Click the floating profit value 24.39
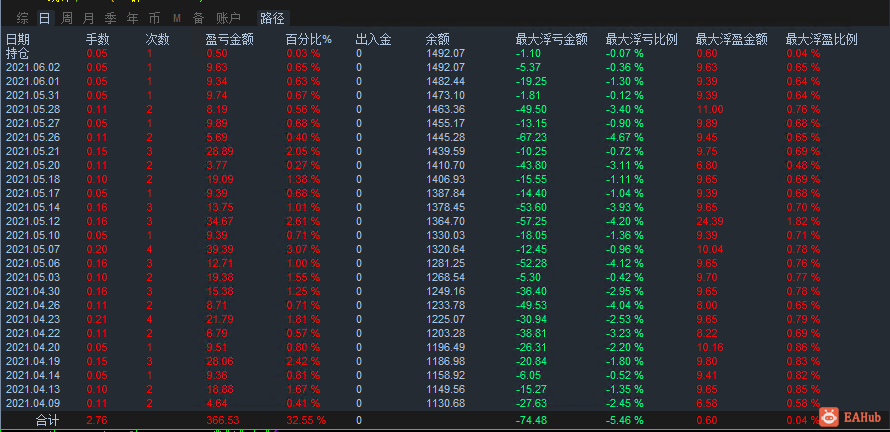The width and height of the screenshot is (890, 432). pyautogui.click(x=708, y=221)
